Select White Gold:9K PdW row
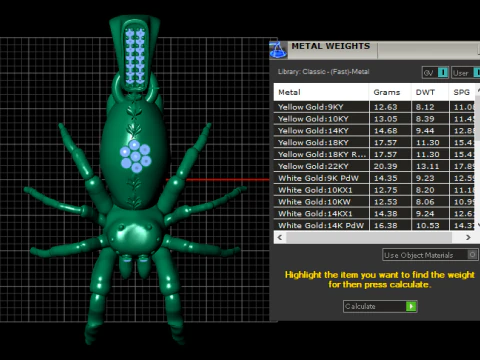480x360 pixels. [374, 178]
